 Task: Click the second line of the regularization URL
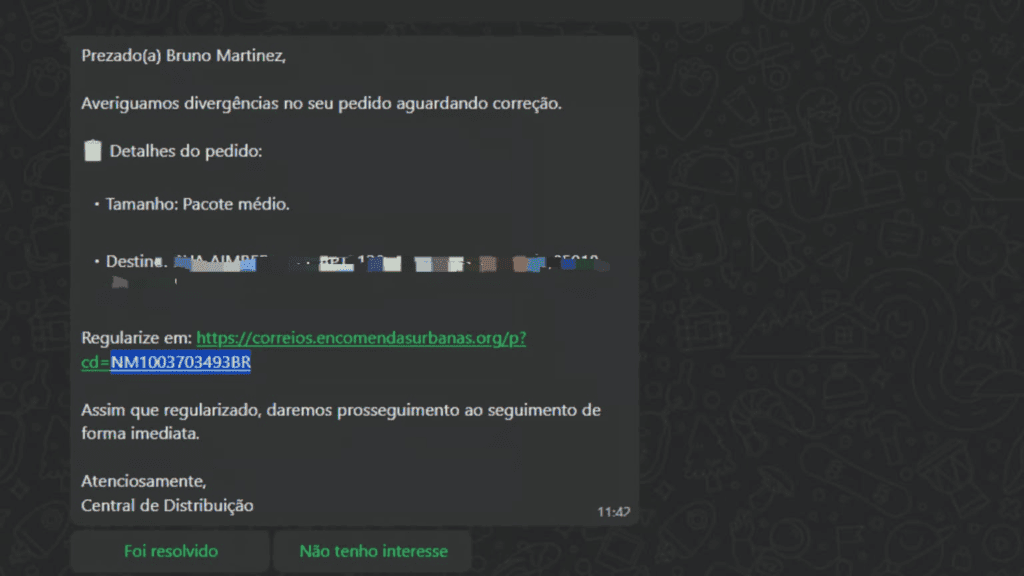coord(165,363)
